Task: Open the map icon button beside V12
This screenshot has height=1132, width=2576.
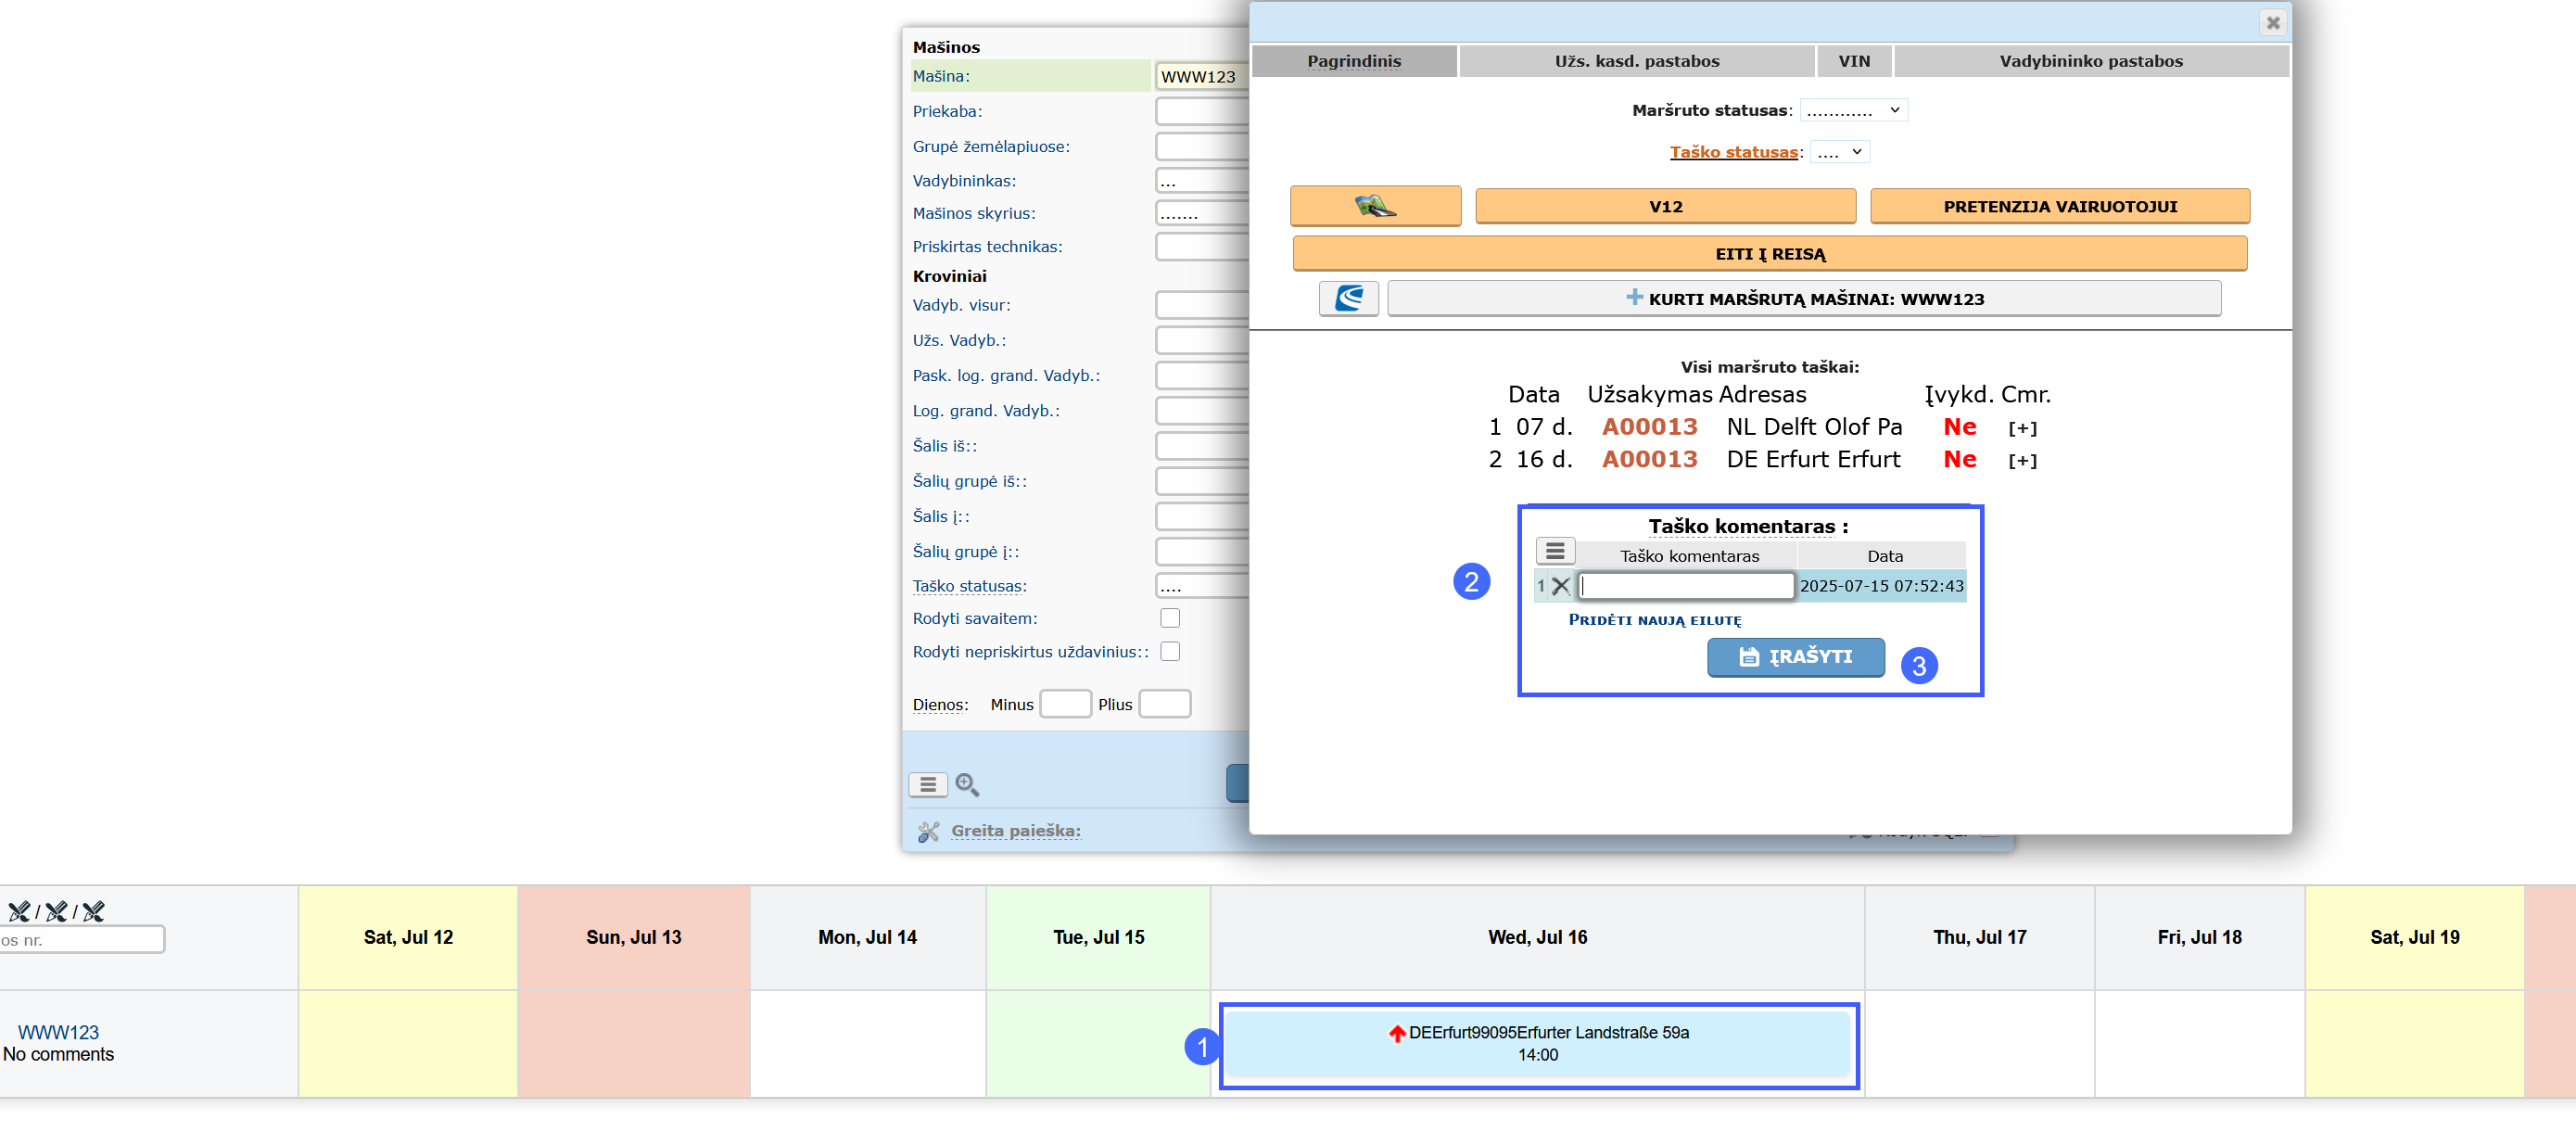Action: point(1375,206)
